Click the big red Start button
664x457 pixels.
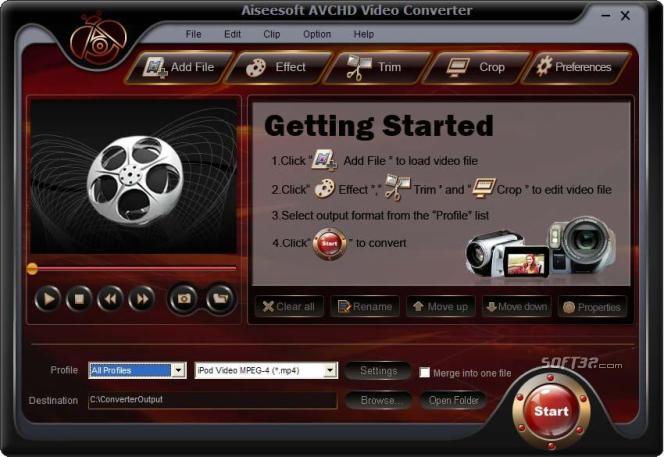coord(551,411)
